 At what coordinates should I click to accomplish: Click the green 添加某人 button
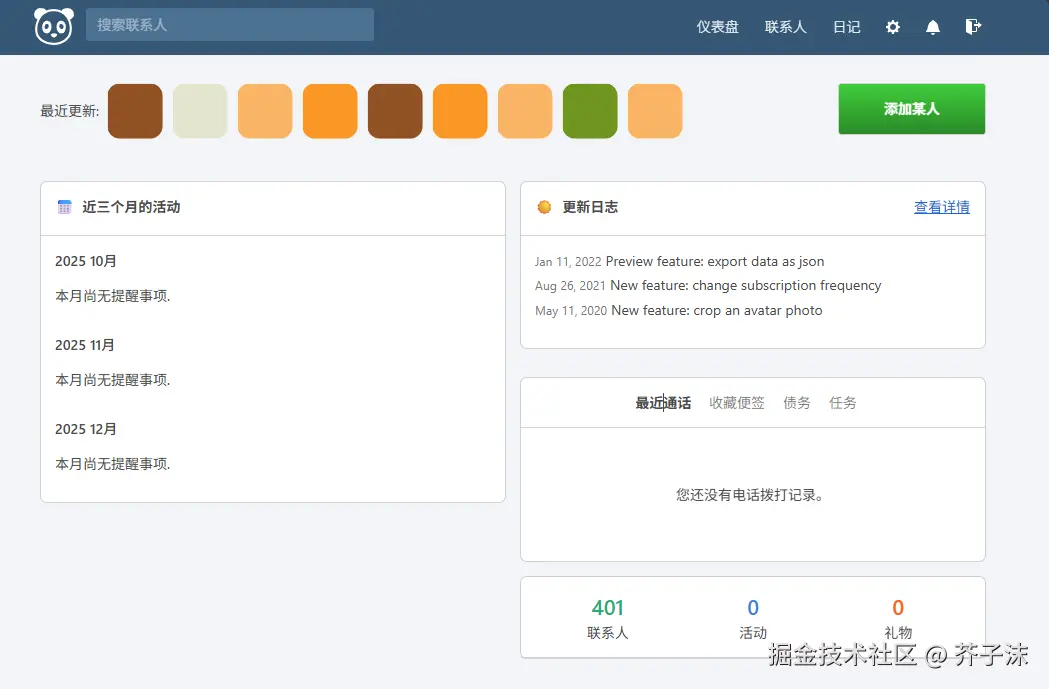(911, 109)
